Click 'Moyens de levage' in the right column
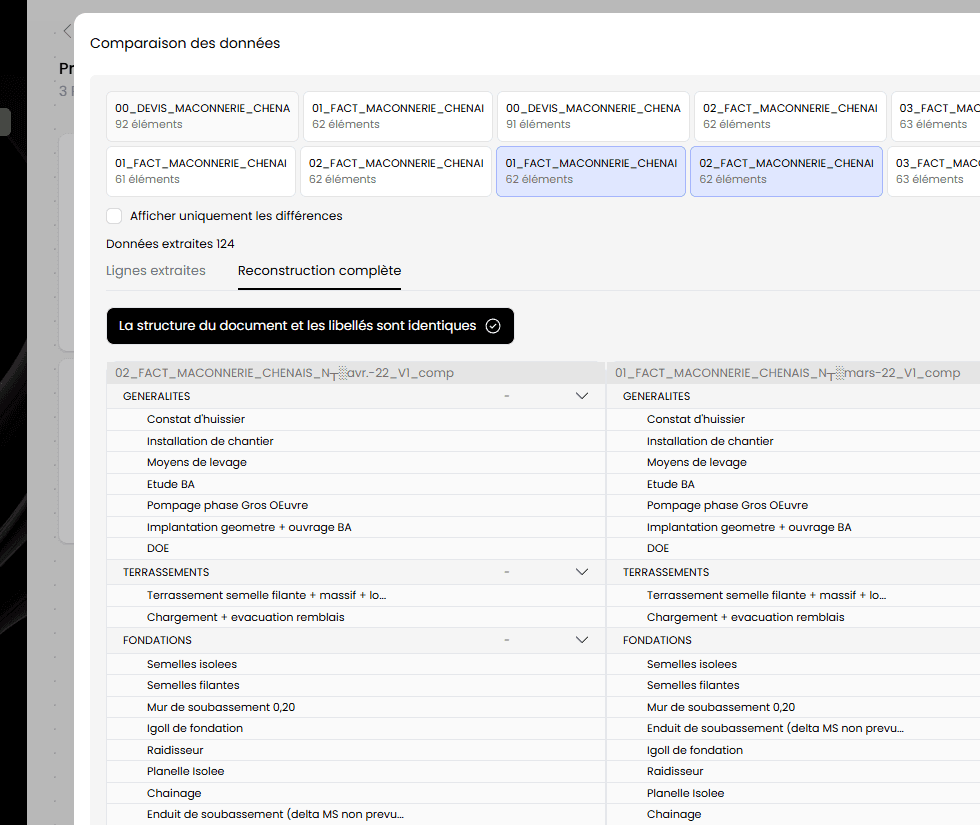This screenshot has height=825, width=980. coord(697,462)
